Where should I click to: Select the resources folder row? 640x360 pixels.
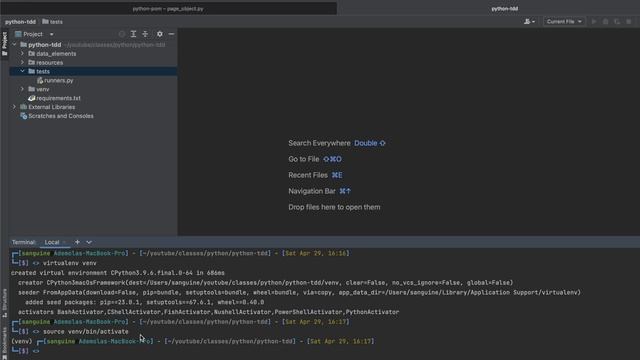[93, 62]
